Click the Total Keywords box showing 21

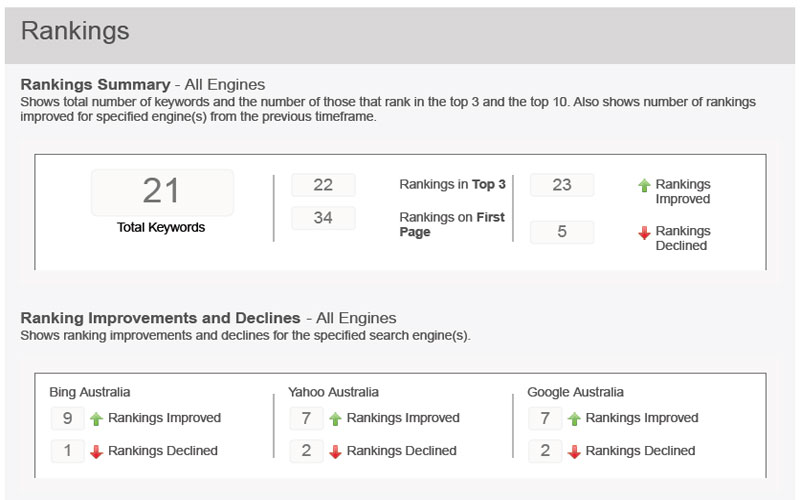[161, 192]
